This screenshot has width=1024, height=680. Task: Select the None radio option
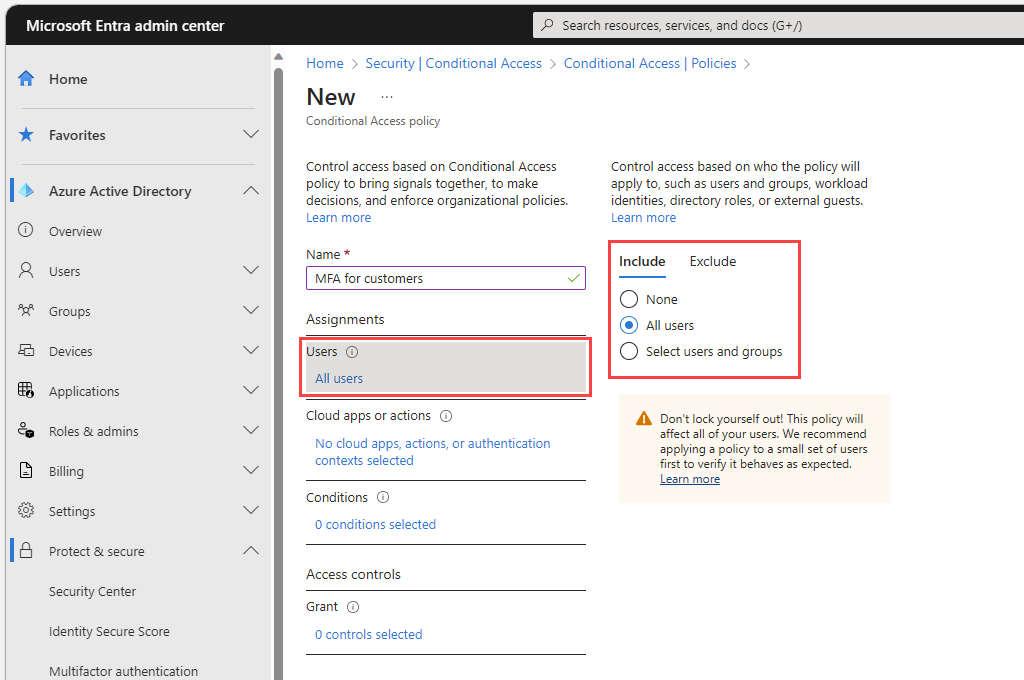629,299
